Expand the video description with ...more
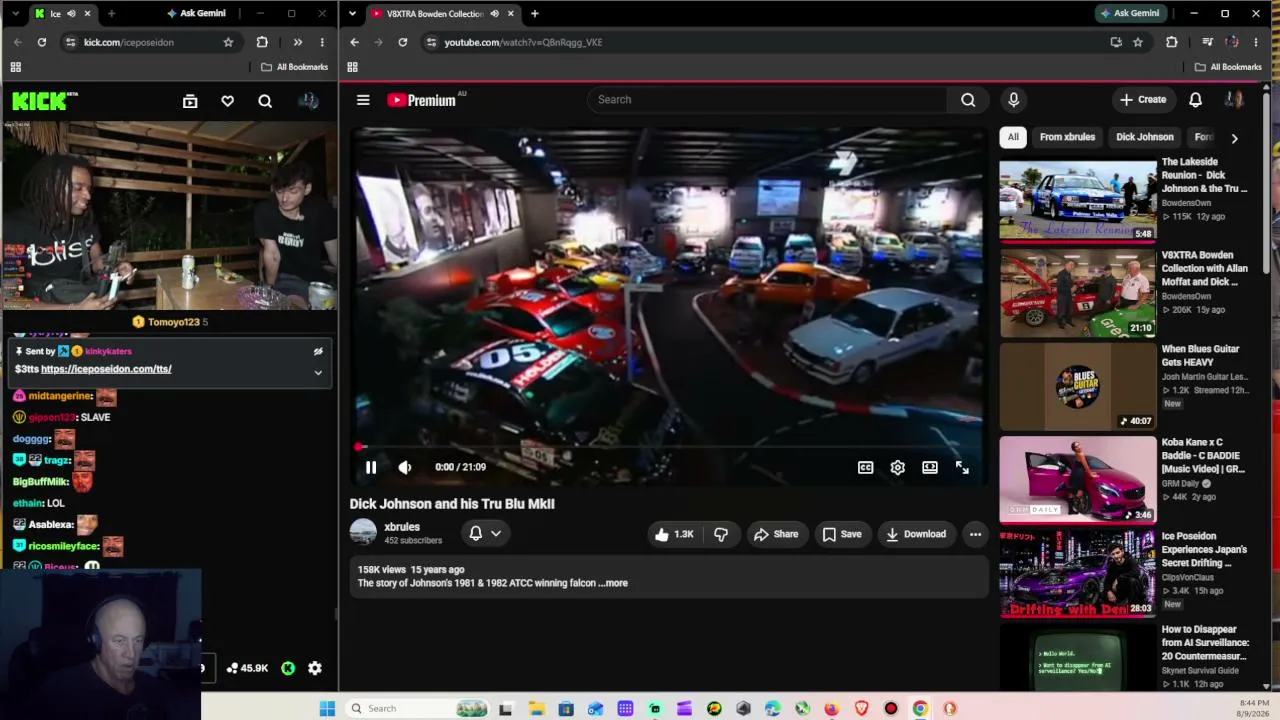Image resolution: width=1280 pixels, height=720 pixels. [613, 583]
